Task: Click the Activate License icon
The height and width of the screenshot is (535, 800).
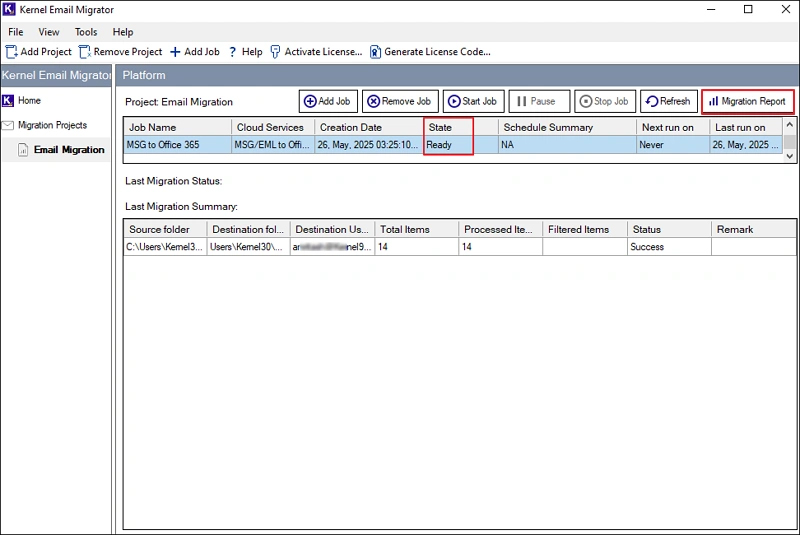Action: pos(275,52)
